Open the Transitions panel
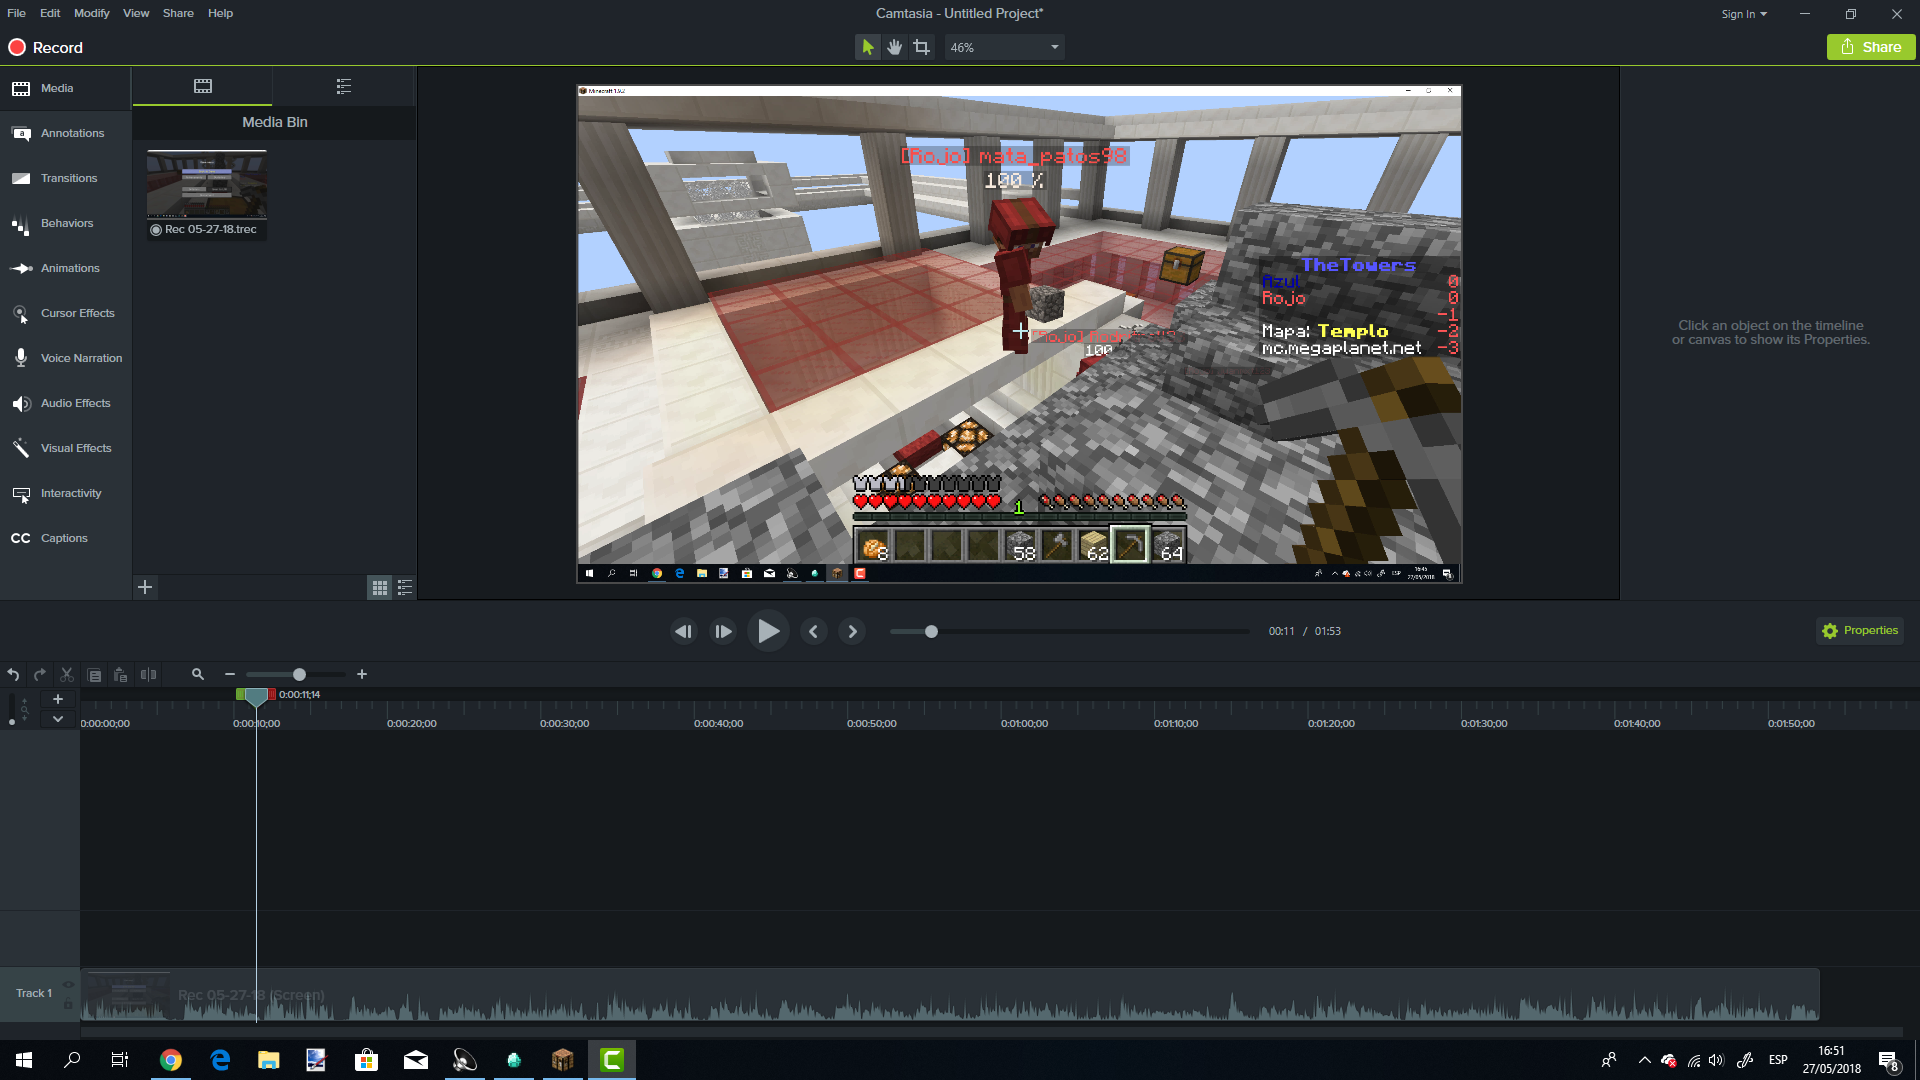This screenshot has width=1920, height=1080. pyautogui.click(x=65, y=178)
